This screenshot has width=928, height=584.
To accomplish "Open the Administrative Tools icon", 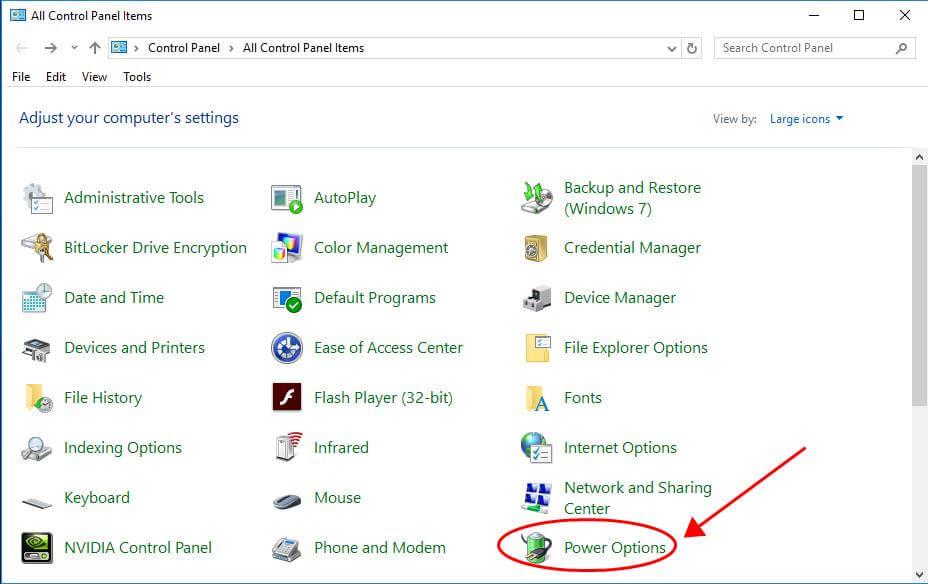I will point(38,198).
